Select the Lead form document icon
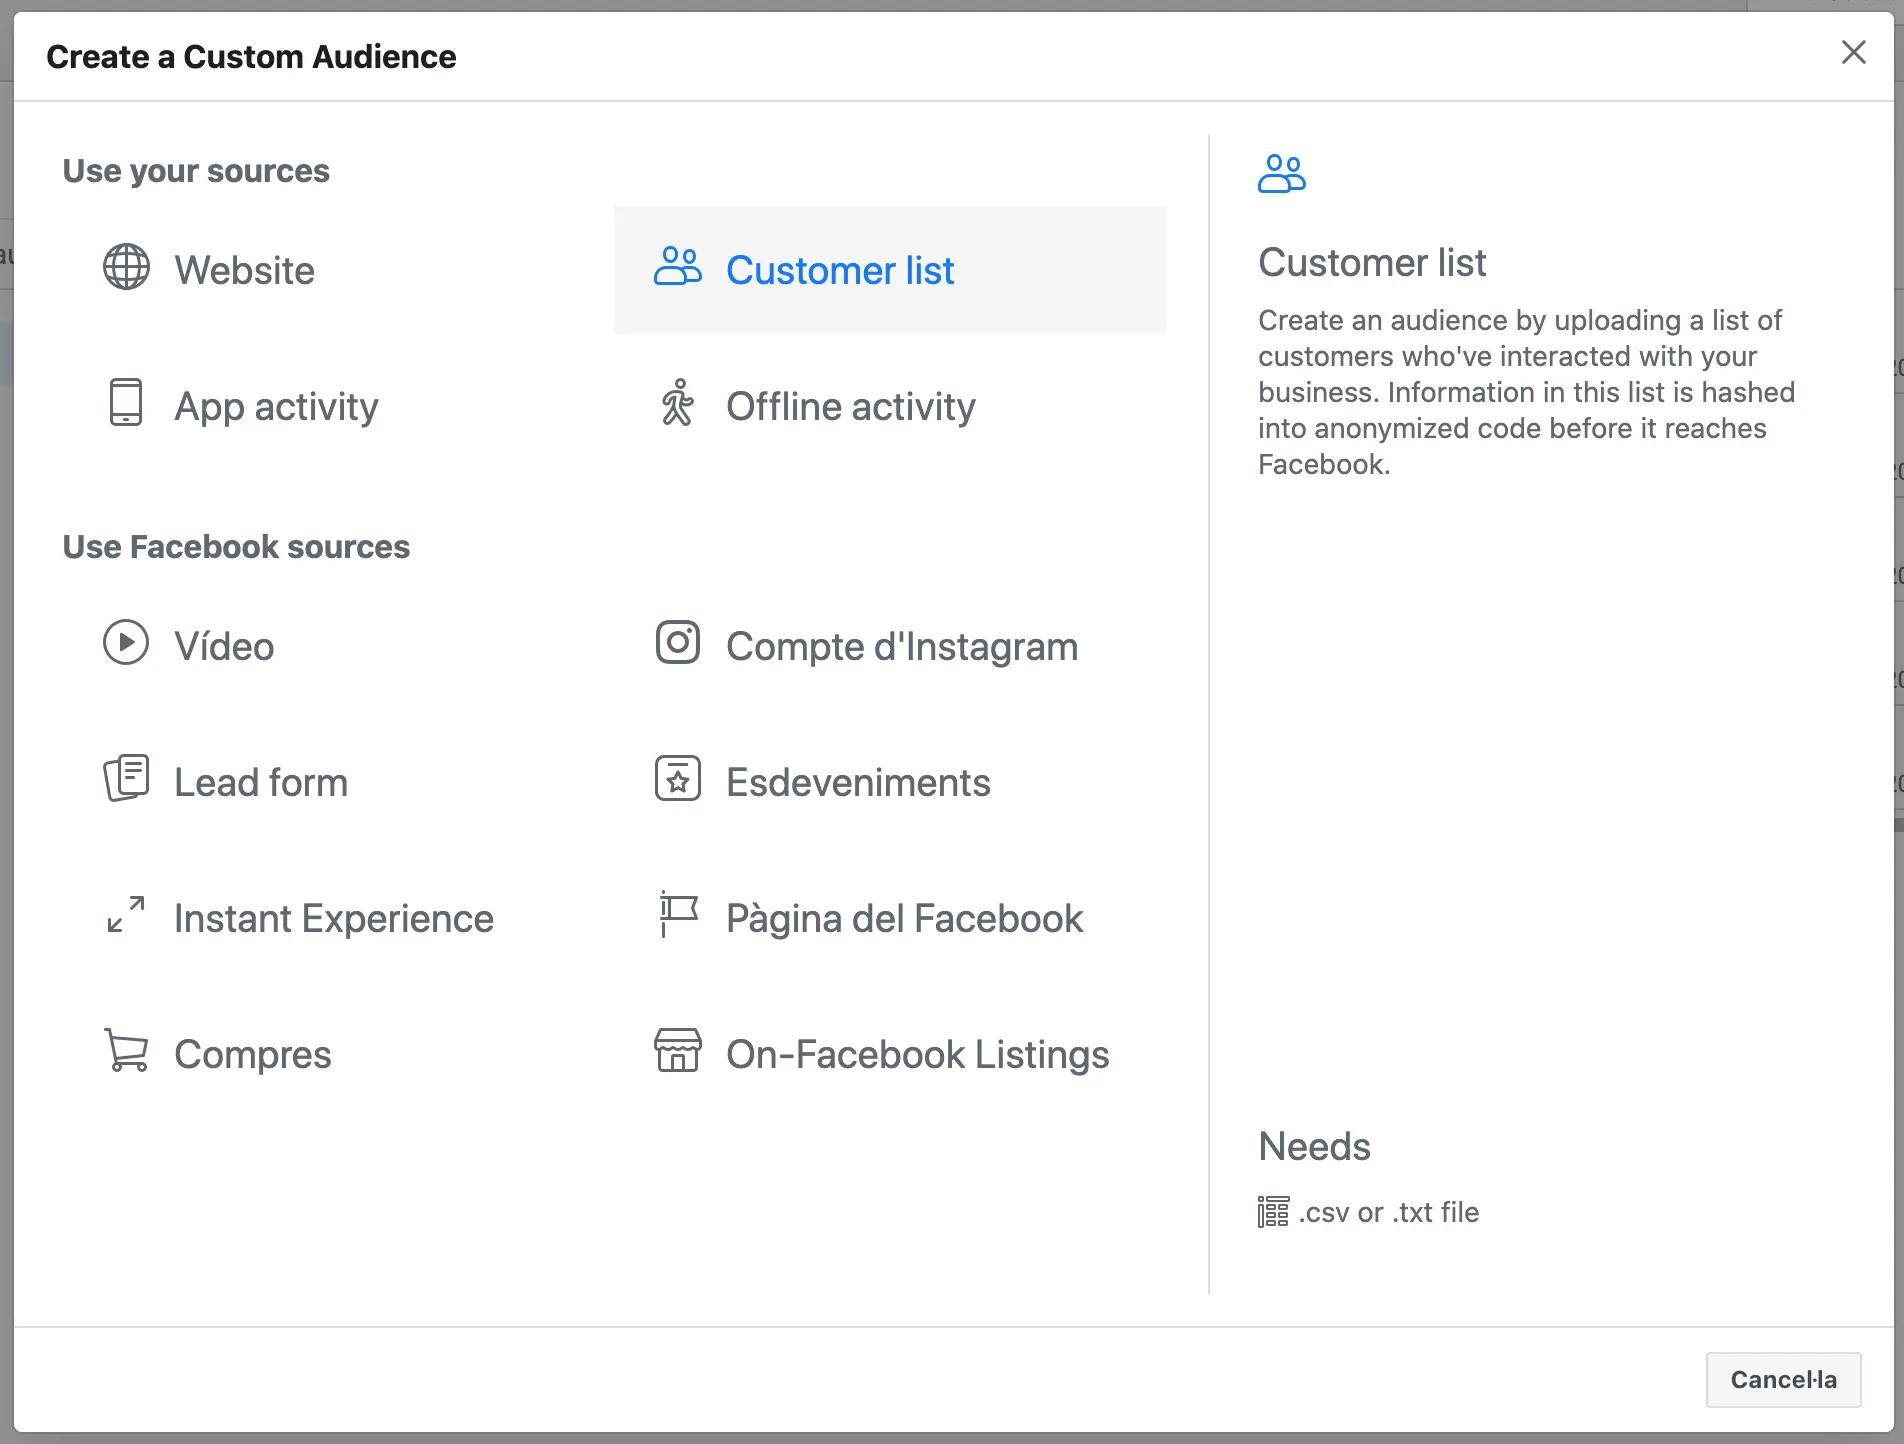 [126, 779]
